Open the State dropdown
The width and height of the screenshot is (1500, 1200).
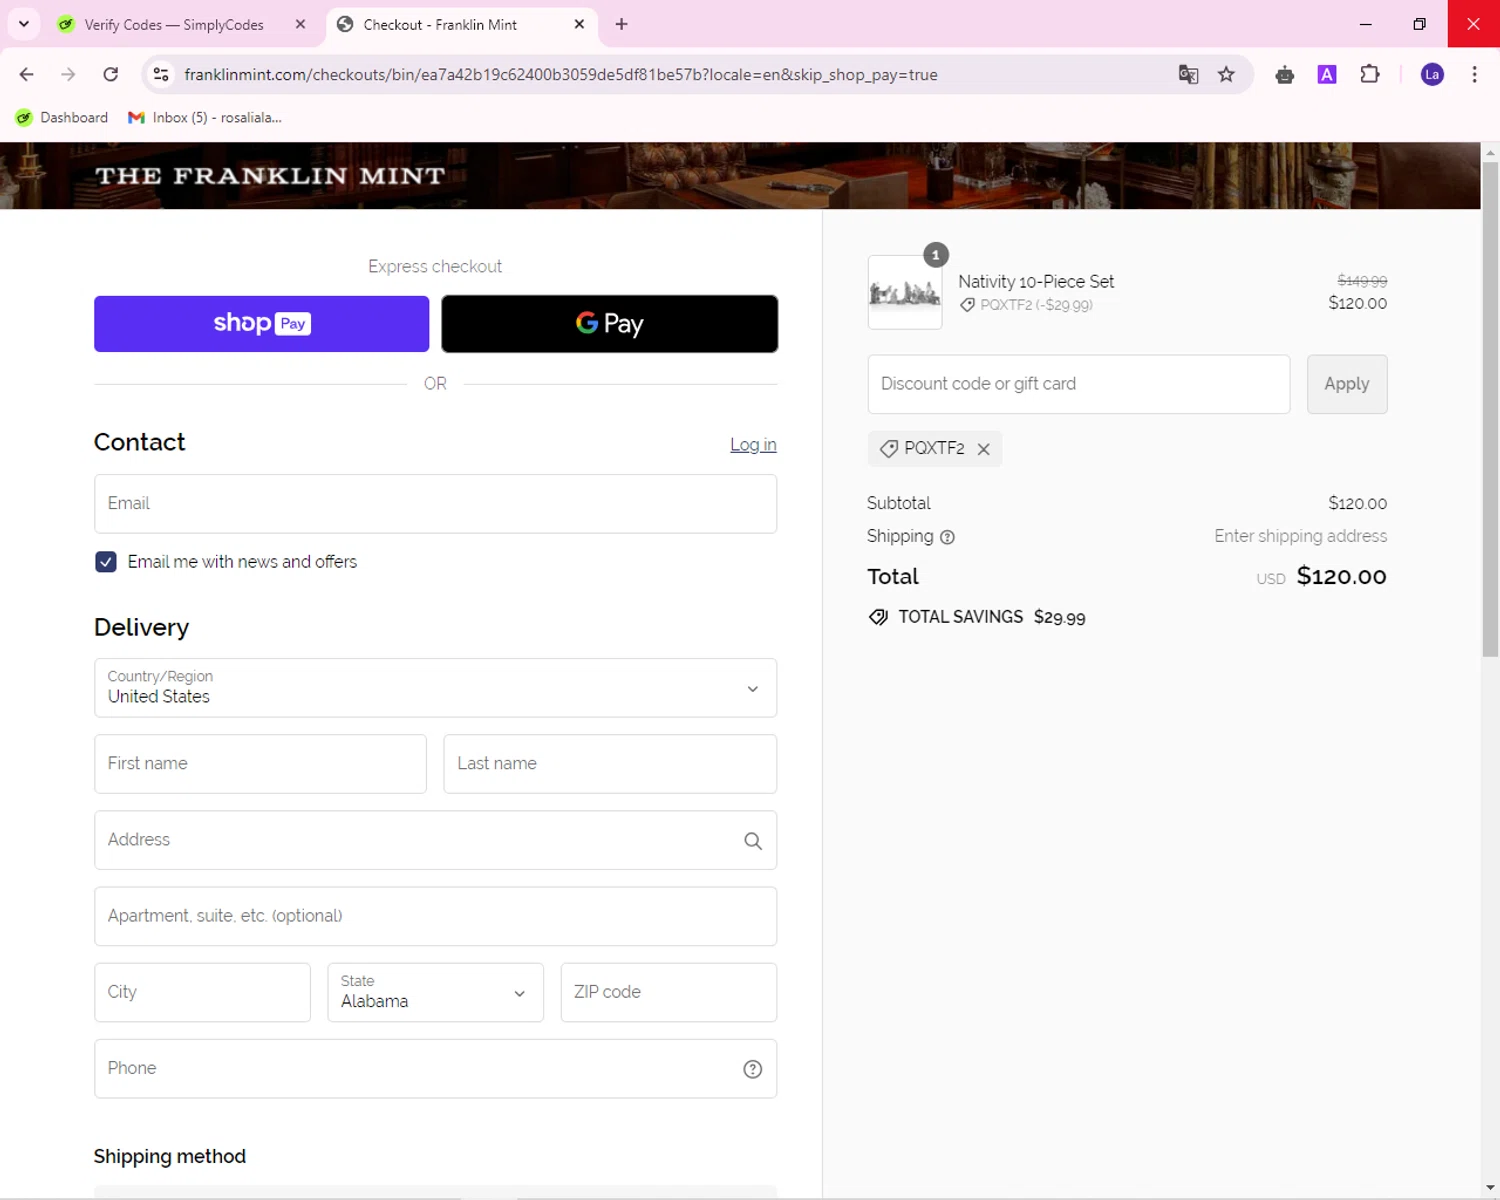(x=435, y=992)
